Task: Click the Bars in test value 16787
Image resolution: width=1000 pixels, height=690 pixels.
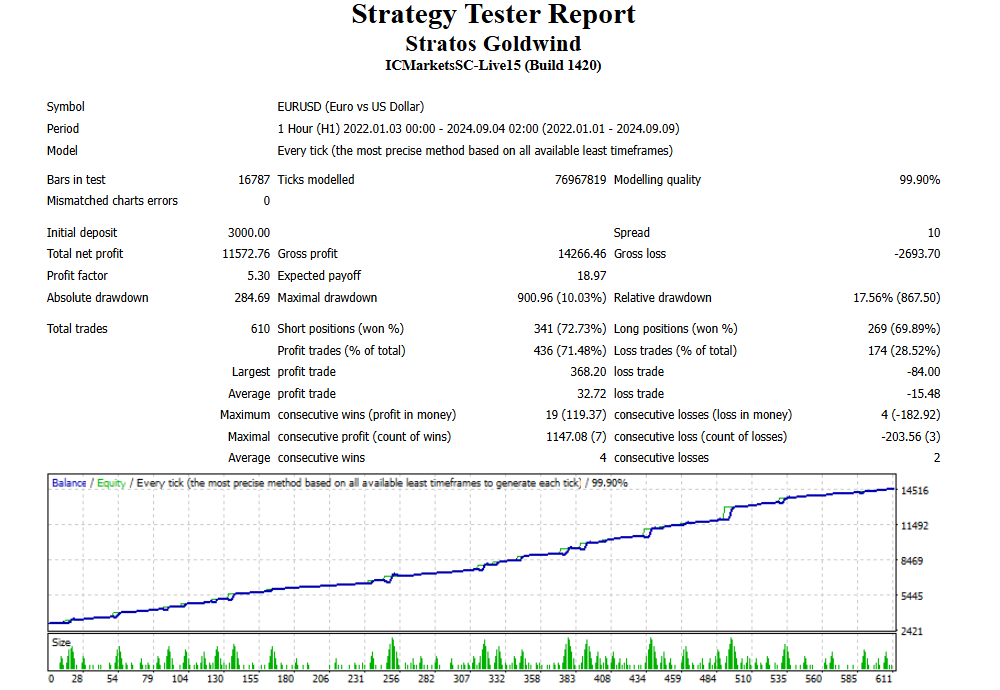Action: (254, 180)
